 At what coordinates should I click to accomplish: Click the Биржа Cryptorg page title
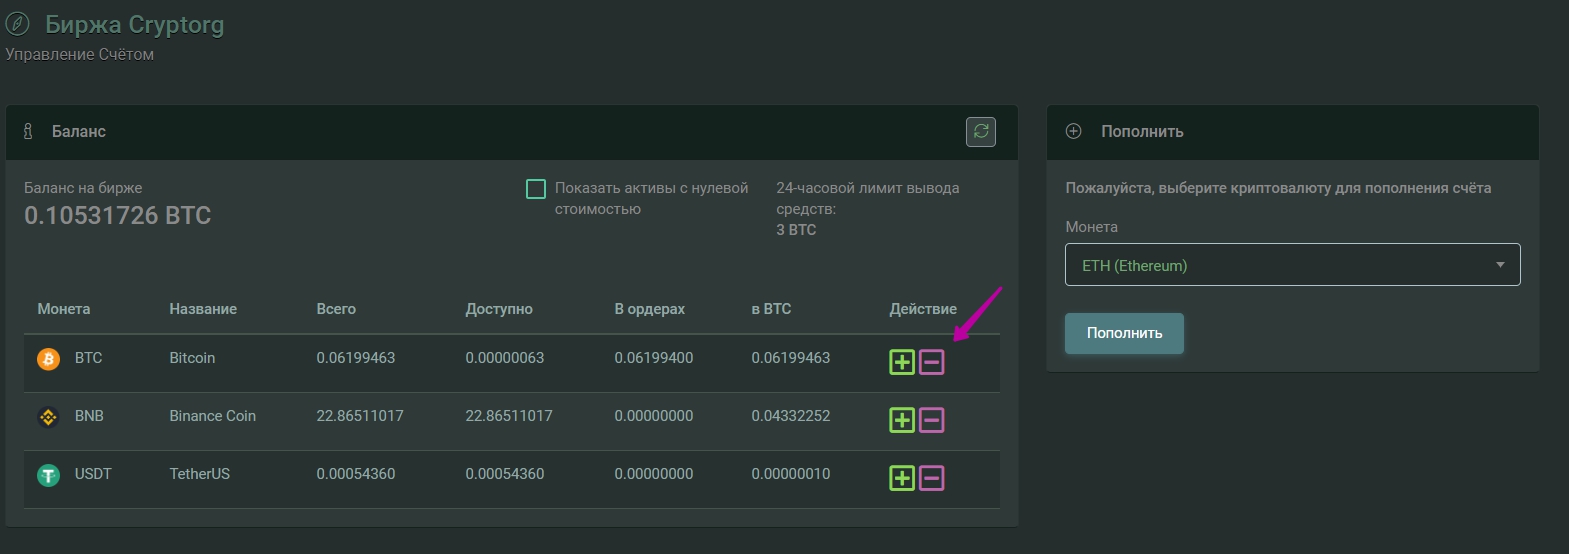point(134,25)
